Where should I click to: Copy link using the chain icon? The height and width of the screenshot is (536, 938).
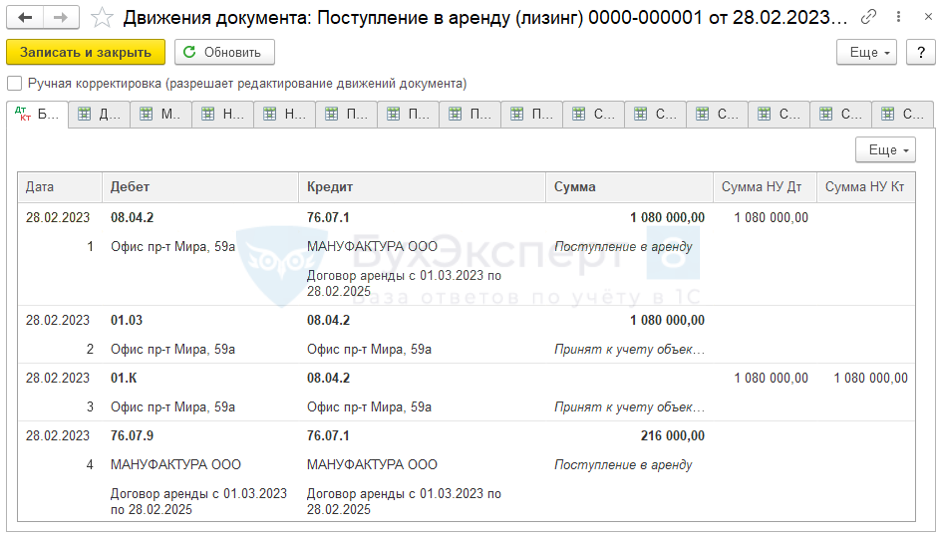pyautogui.click(x=868, y=18)
